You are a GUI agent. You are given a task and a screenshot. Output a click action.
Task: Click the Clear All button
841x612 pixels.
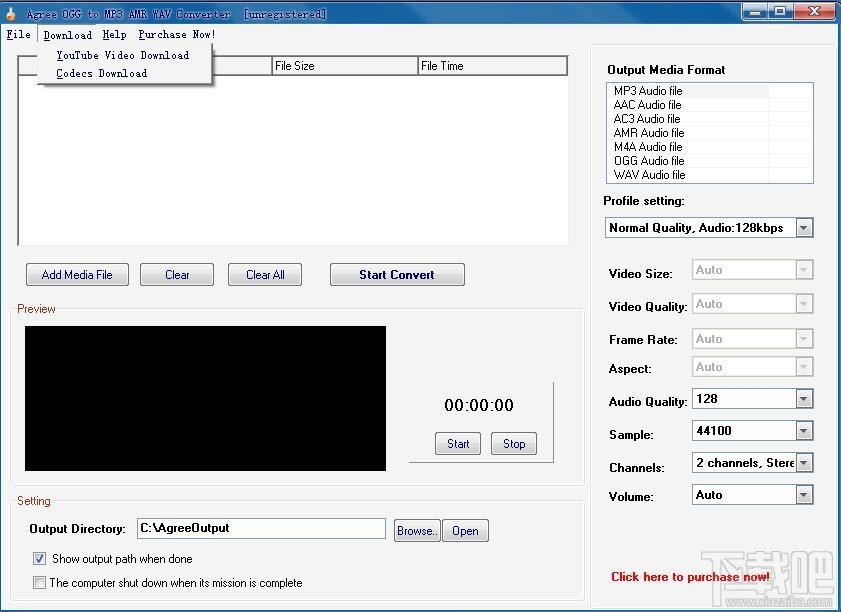(x=265, y=275)
